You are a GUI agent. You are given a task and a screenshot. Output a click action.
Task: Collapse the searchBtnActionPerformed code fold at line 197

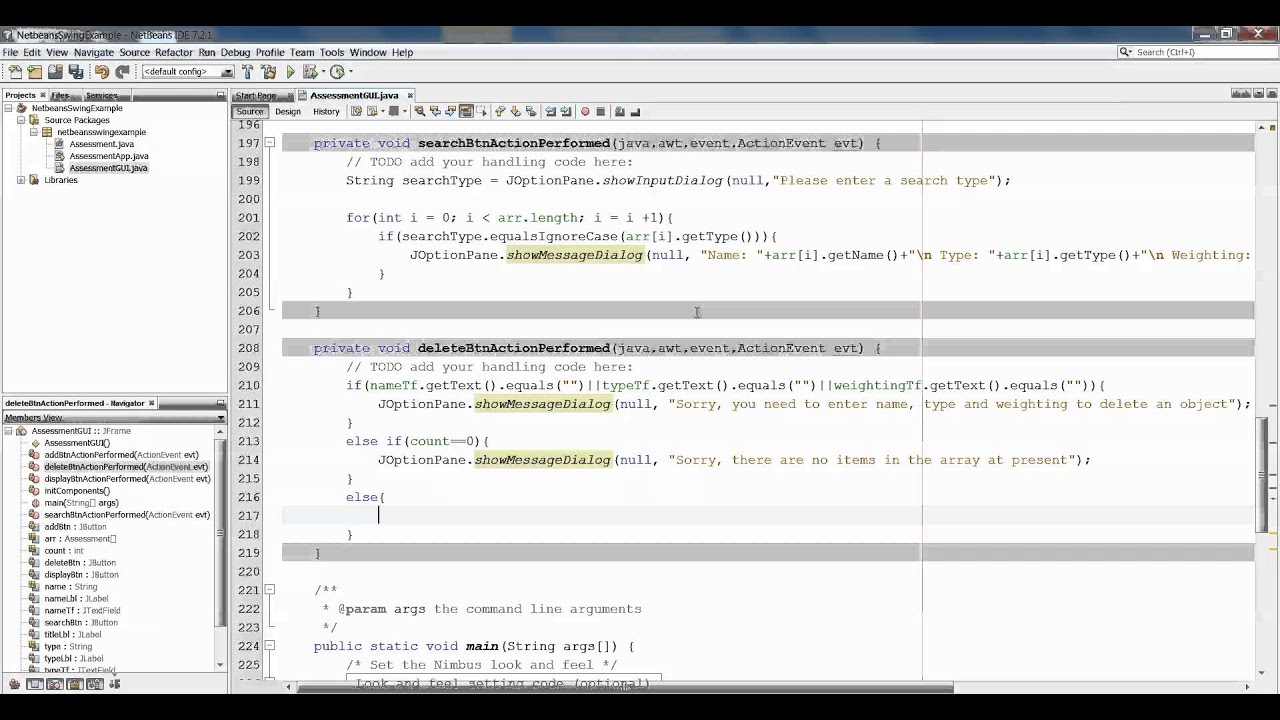[x=269, y=143]
